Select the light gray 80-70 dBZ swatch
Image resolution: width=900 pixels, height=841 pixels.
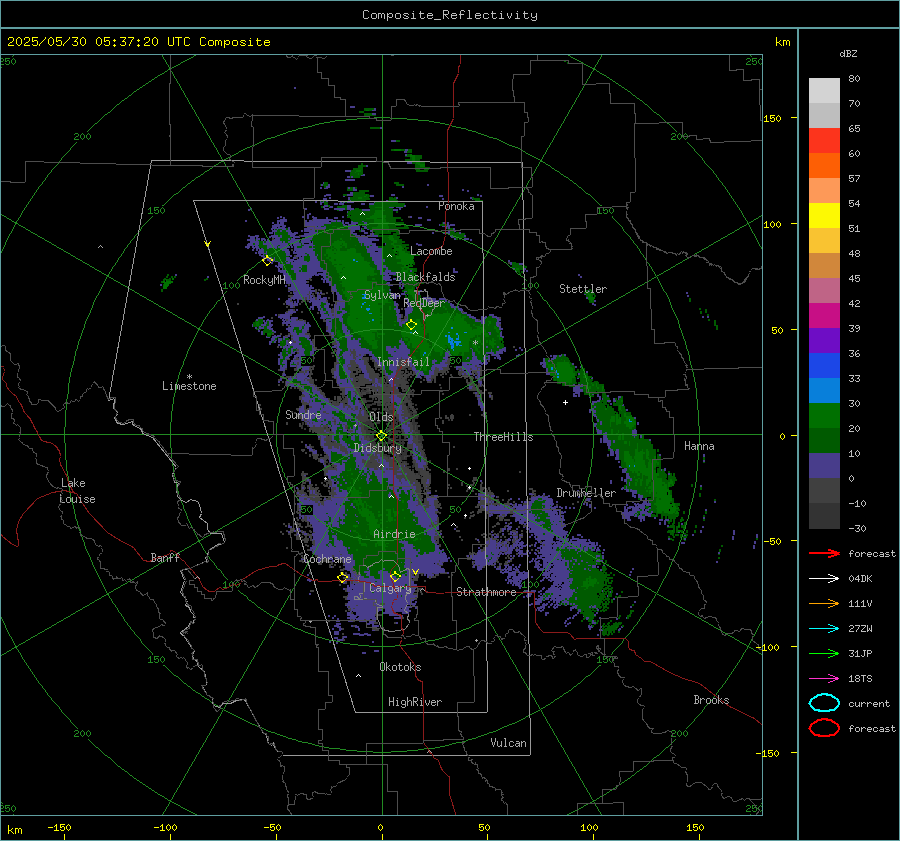[x=824, y=91]
